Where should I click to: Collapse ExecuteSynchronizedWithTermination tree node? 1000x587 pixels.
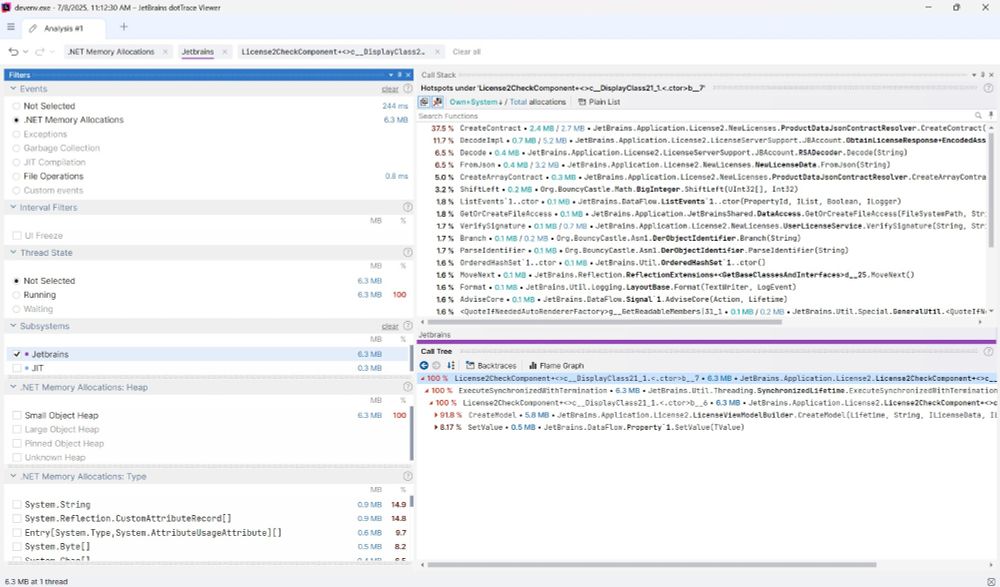(x=427, y=390)
